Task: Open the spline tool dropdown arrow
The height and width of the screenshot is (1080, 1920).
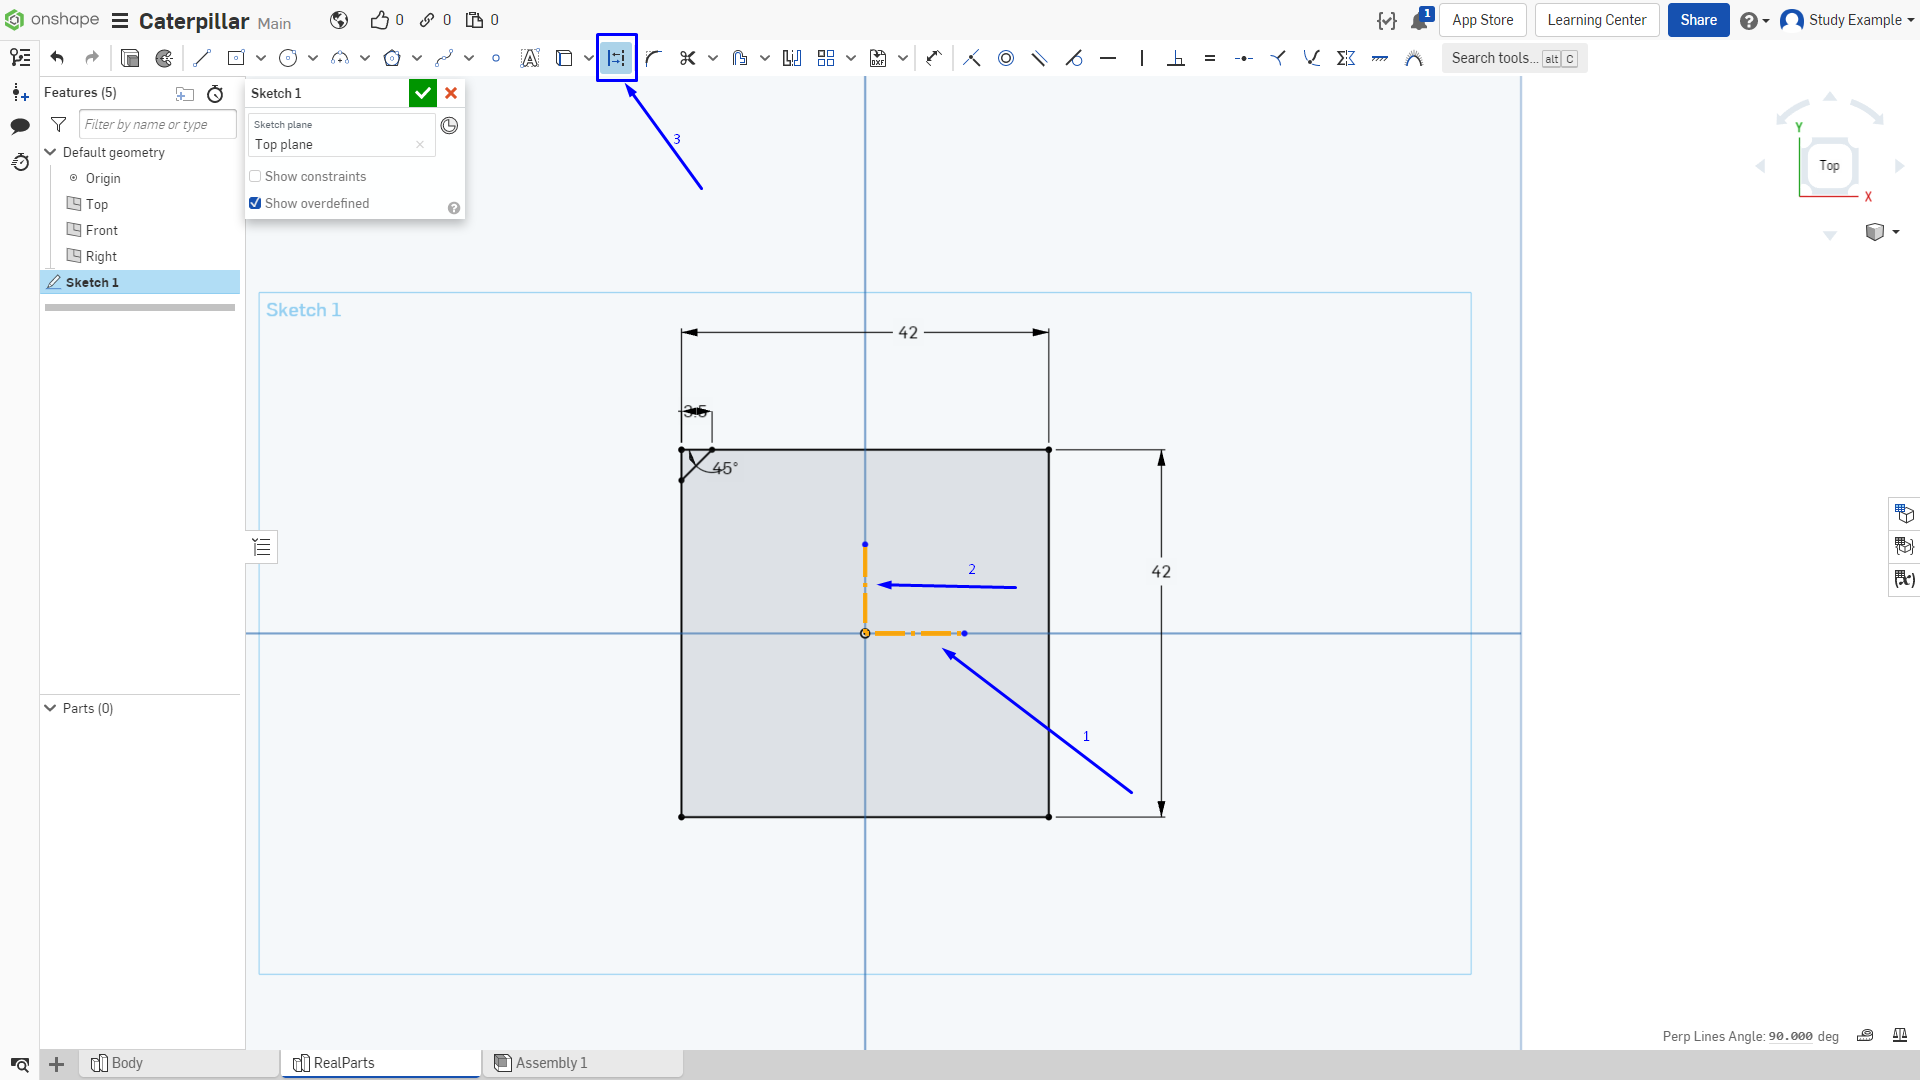Action: tap(469, 58)
